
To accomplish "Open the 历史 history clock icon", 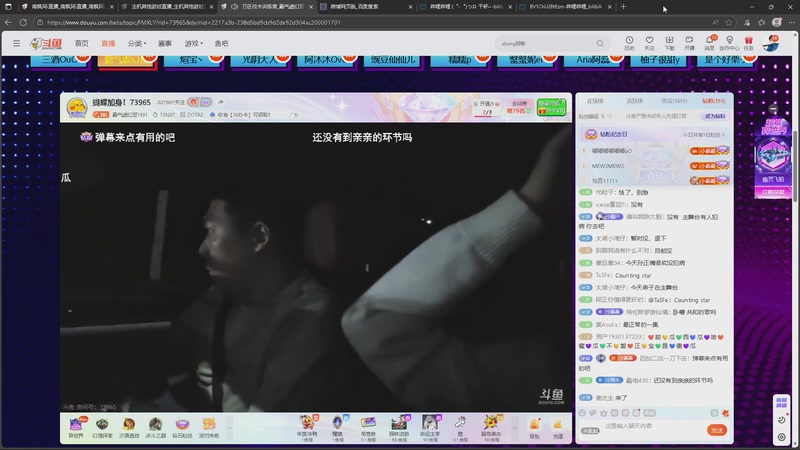I will point(630,43).
